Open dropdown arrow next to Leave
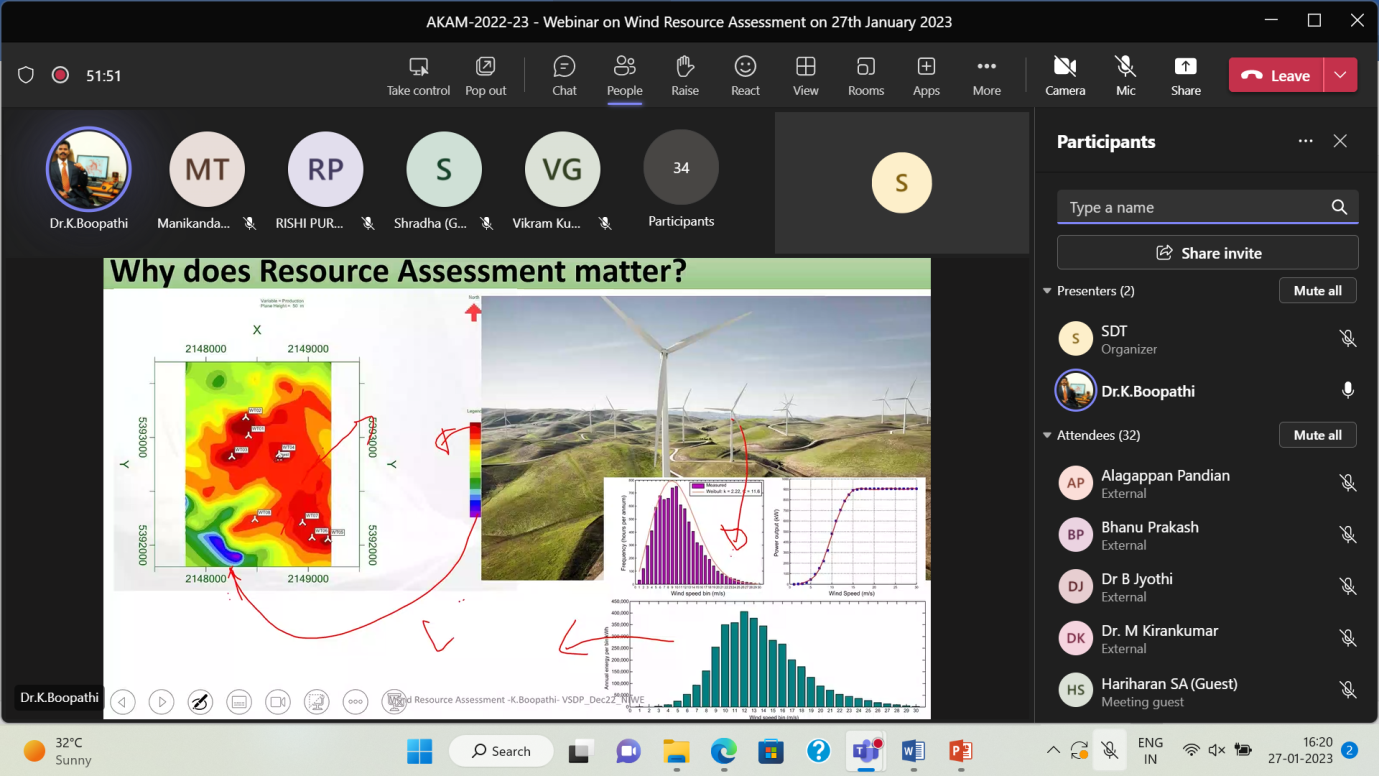 point(1340,75)
